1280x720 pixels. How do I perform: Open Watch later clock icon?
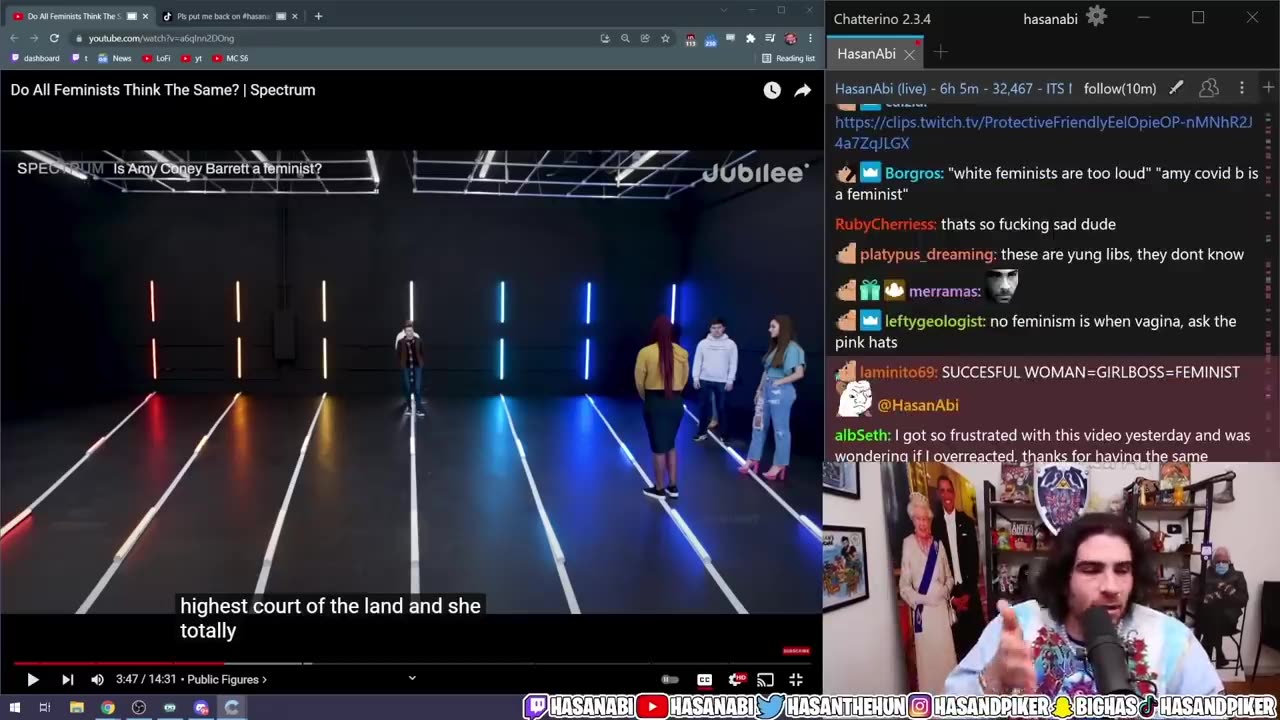772,90
